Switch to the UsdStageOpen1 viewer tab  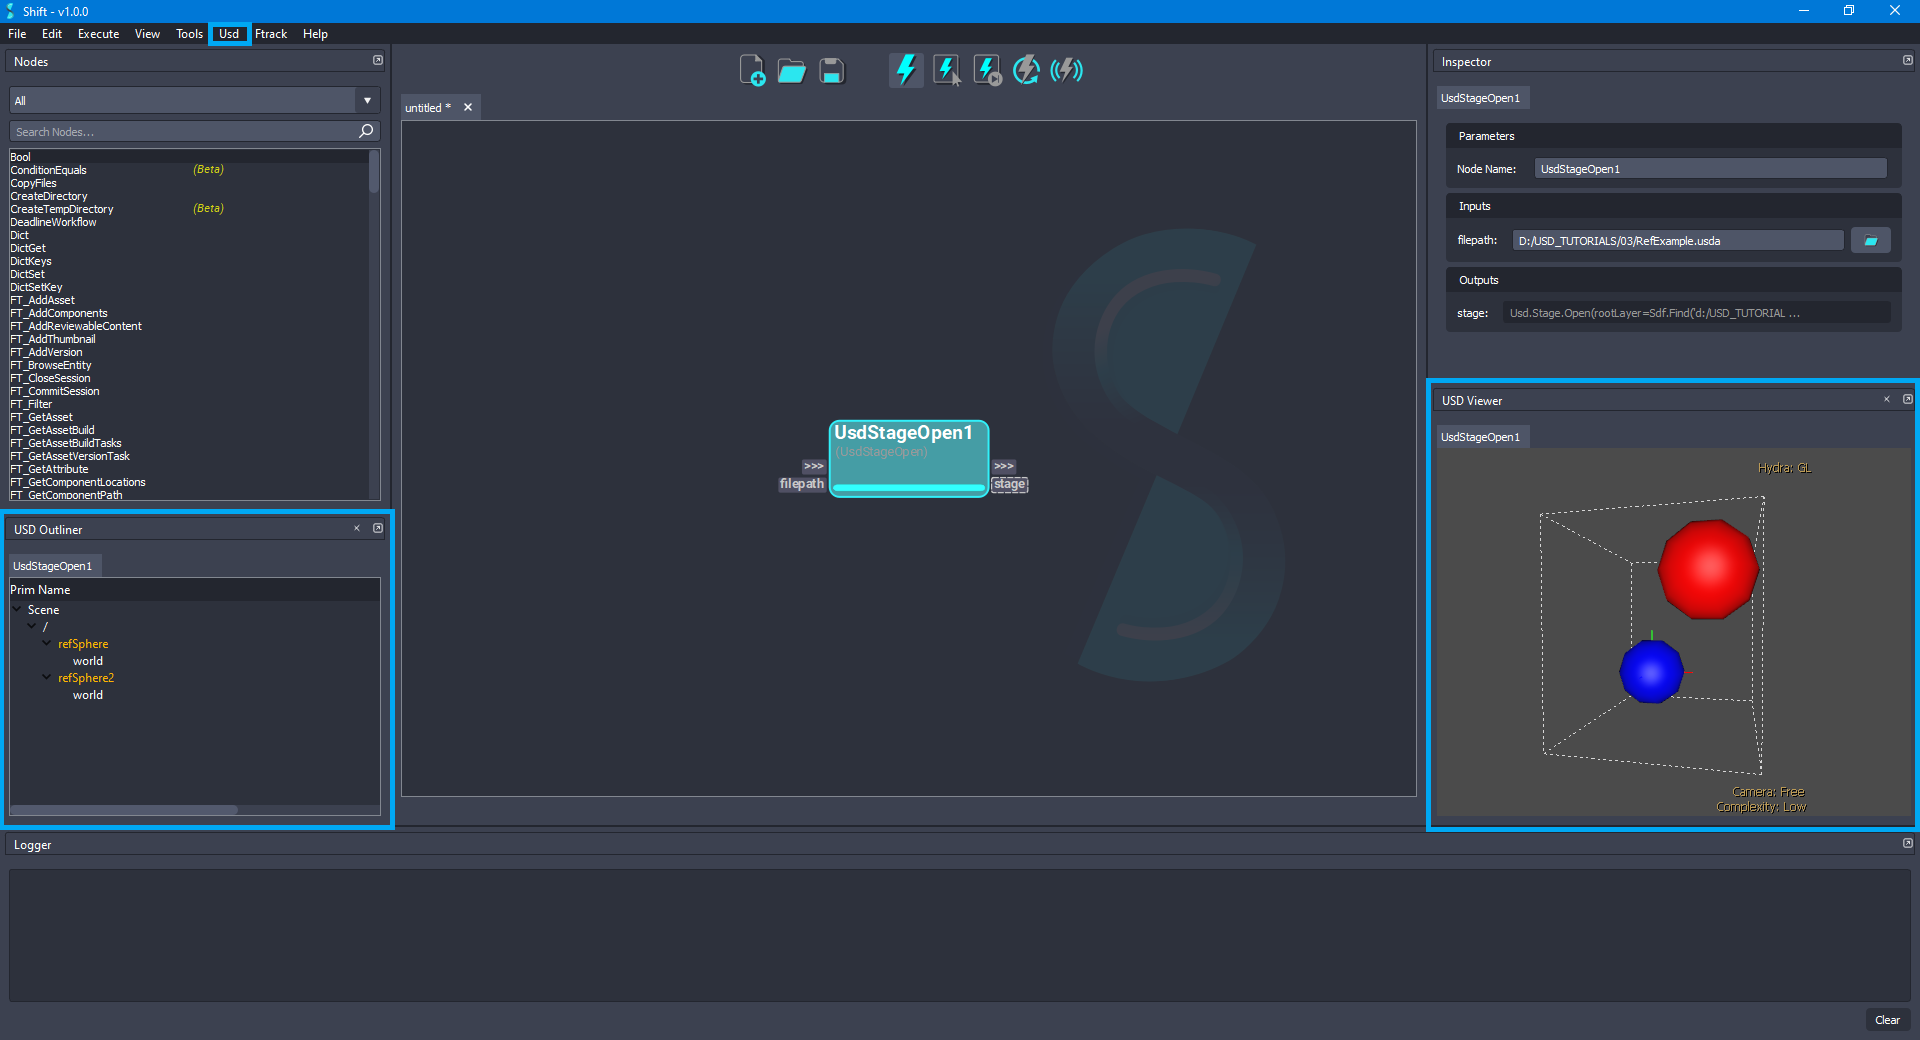tap(1481, 436)
